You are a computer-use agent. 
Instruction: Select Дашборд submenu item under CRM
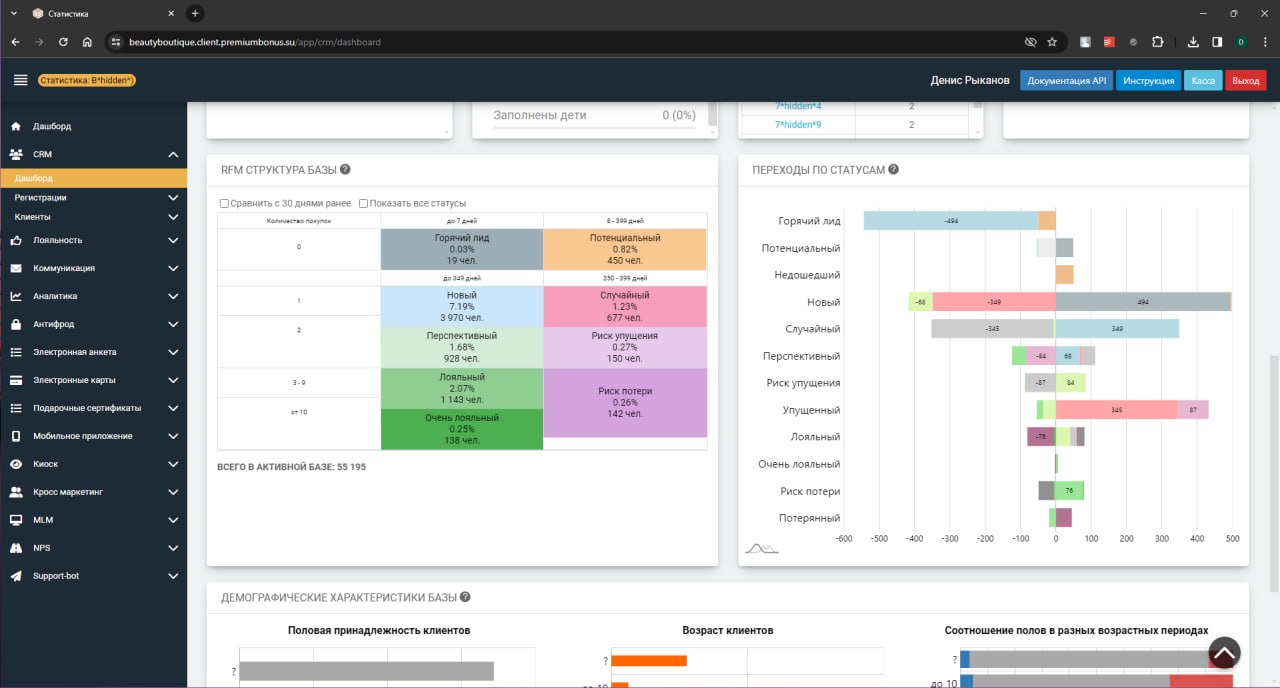34,178
